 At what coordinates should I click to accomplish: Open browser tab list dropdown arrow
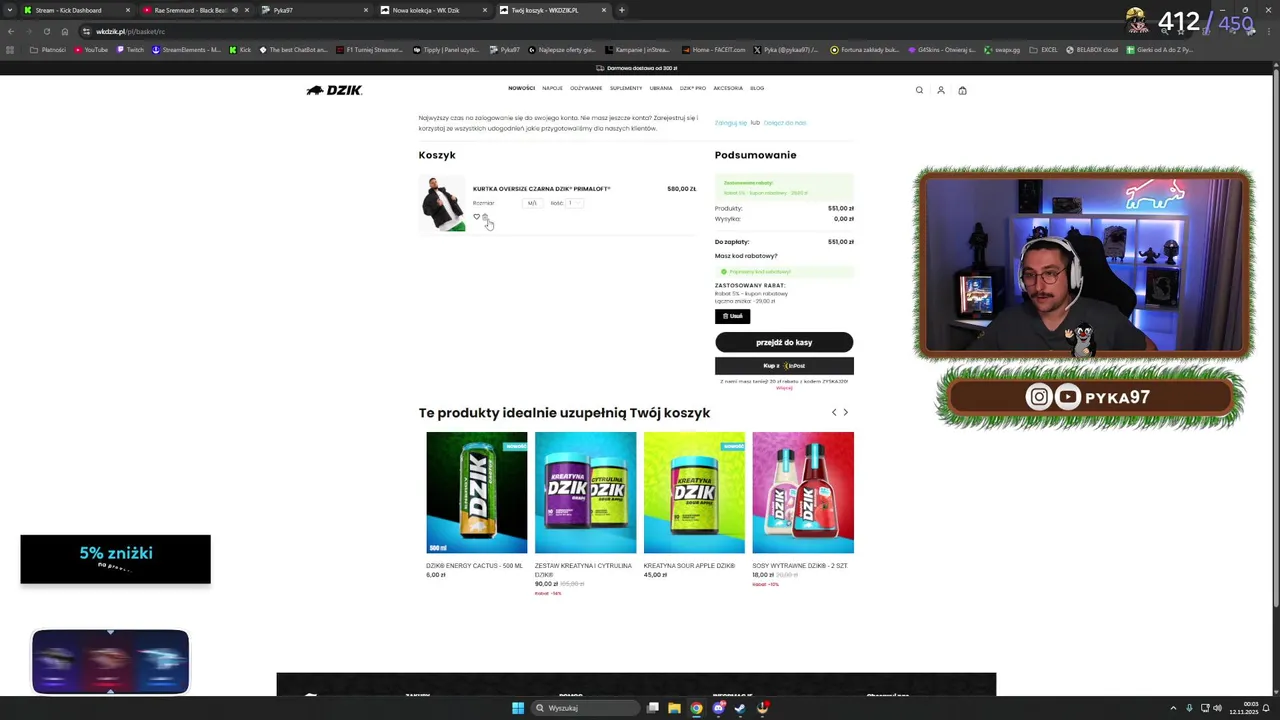11,10
